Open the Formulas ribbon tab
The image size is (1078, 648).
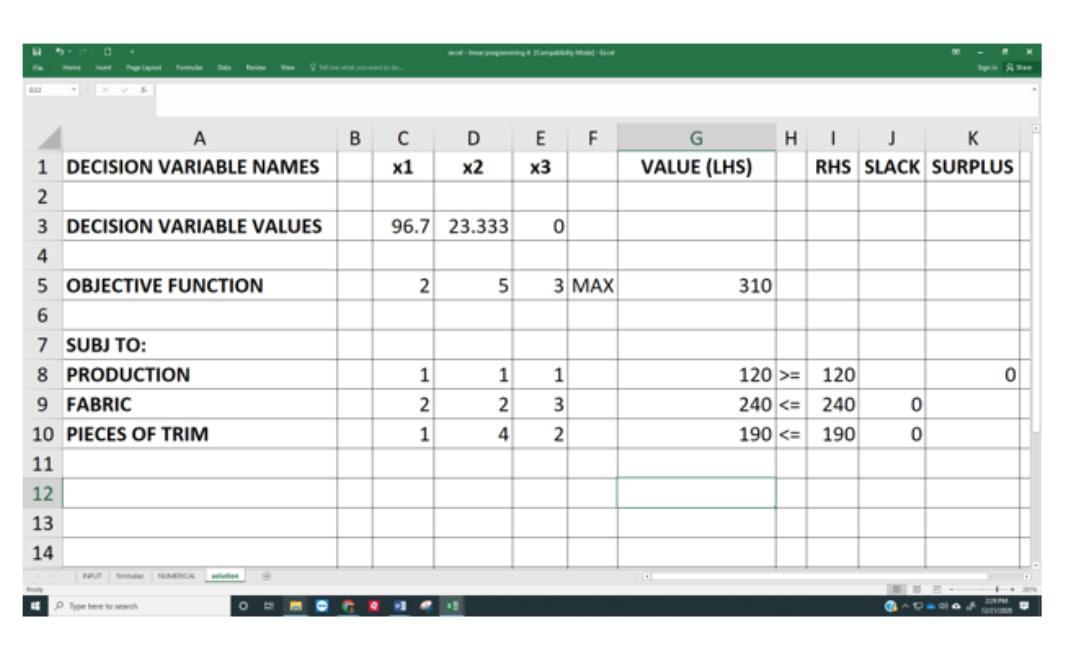(189, 67)
